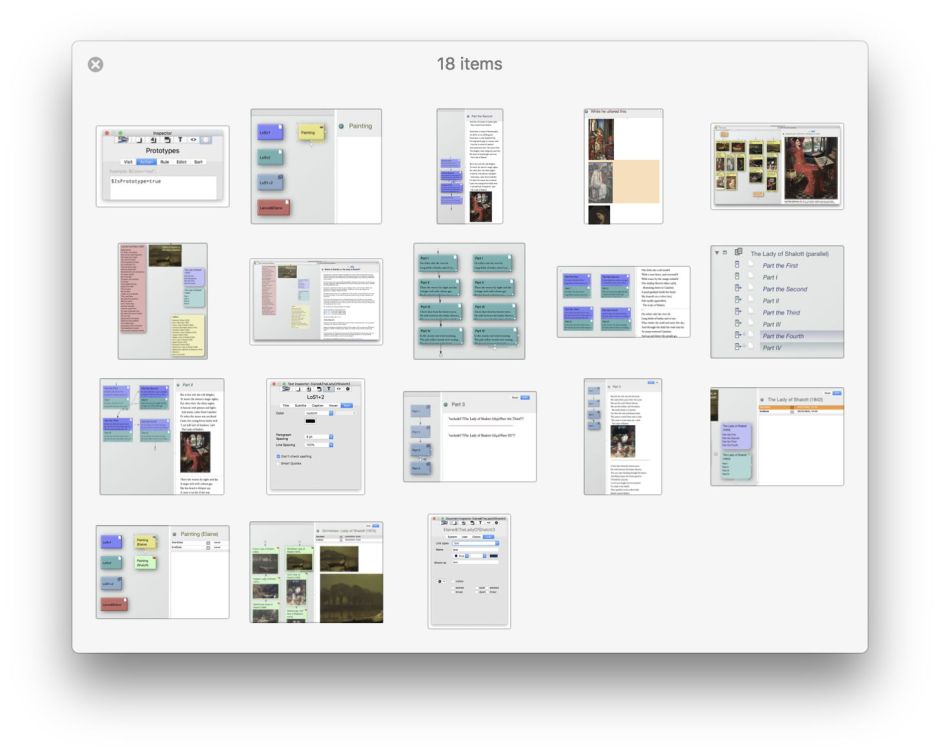Select the Painting (Elaine) thumbnail
940x756 pixels.
pos(163,571)
